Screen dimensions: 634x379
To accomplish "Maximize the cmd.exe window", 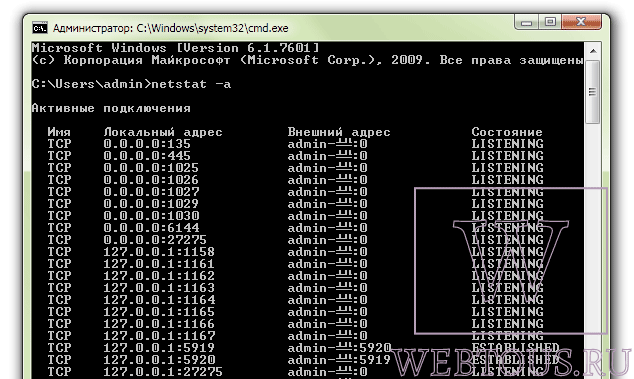I will (x=550, y=22).
